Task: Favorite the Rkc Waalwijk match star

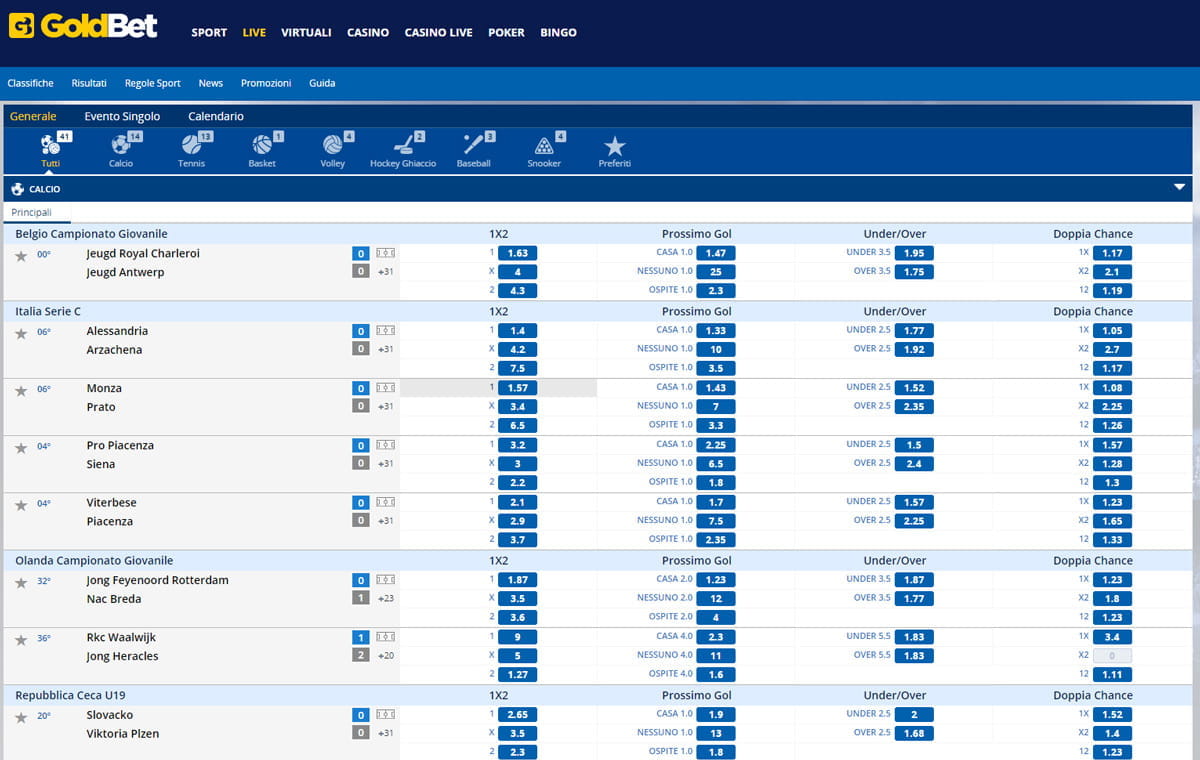Action: [x=21, y=640]
